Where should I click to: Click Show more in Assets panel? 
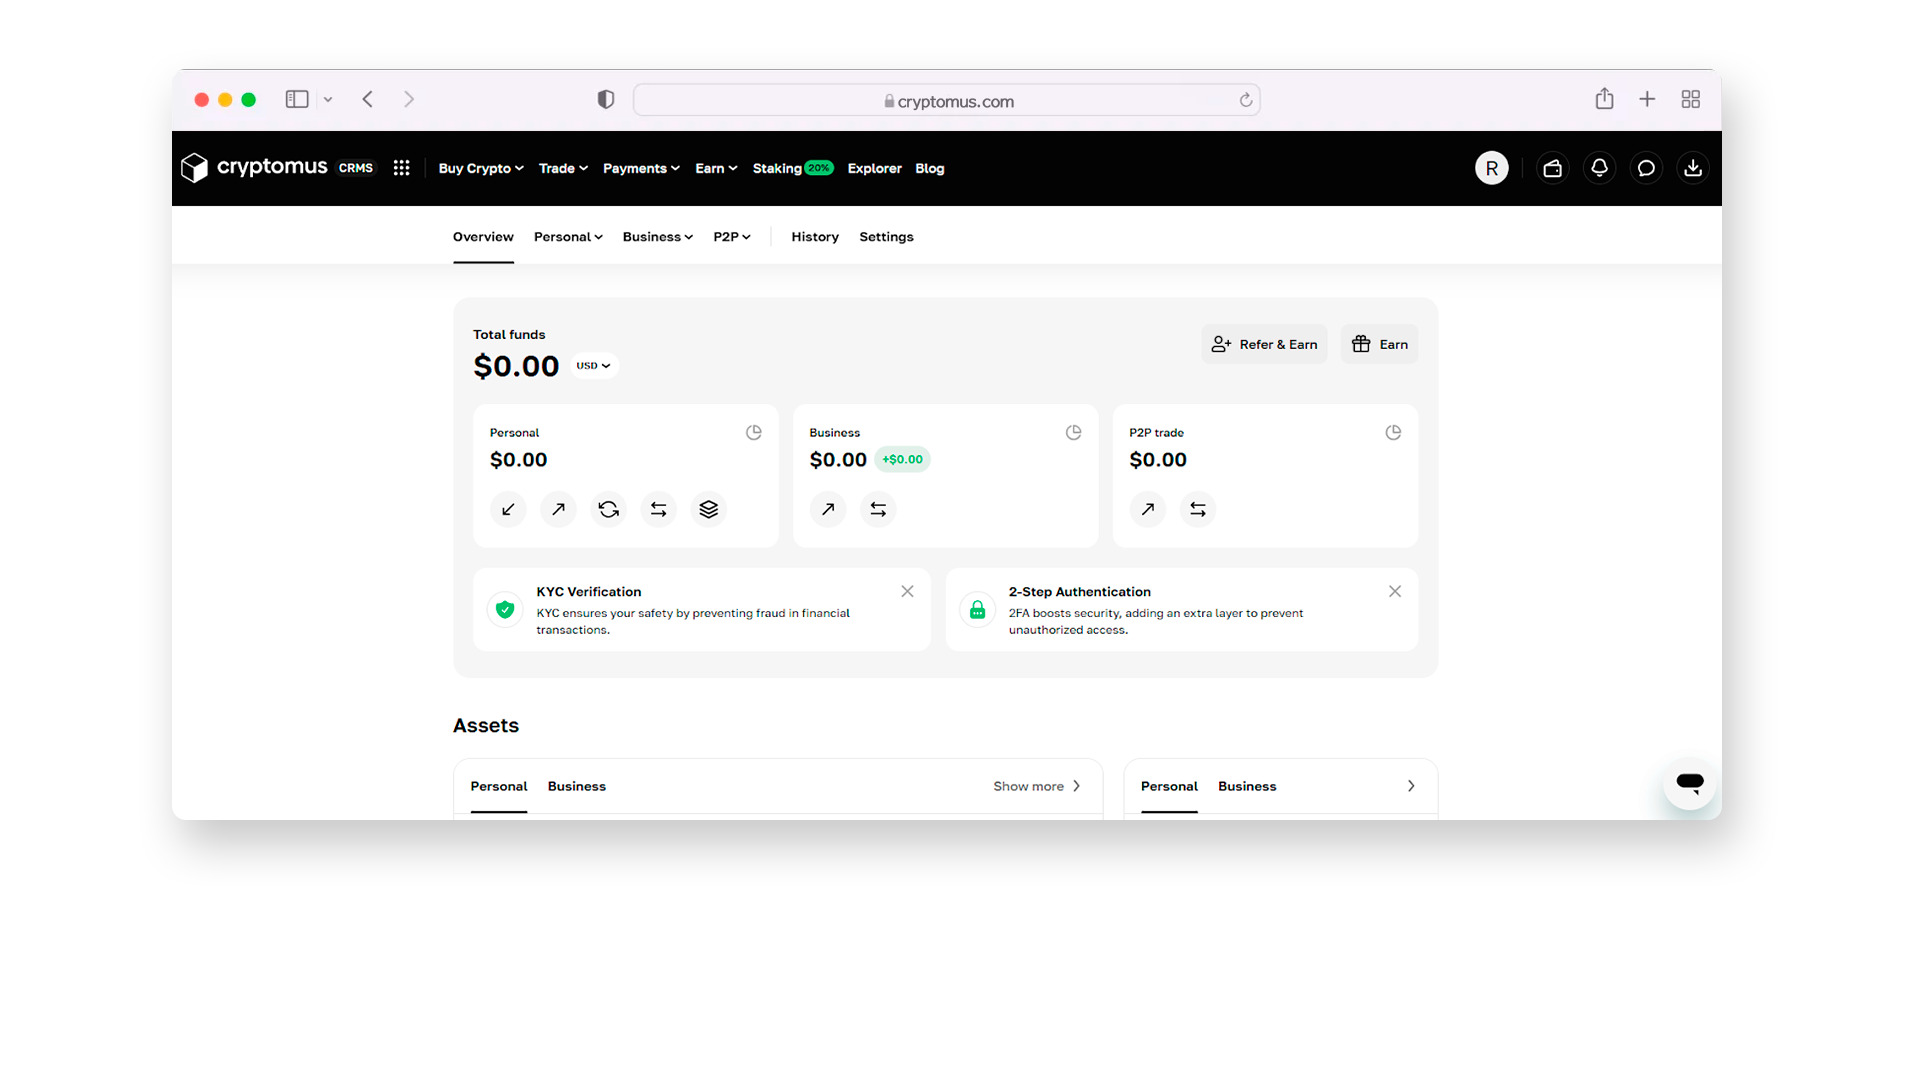tap(1037, 786)
